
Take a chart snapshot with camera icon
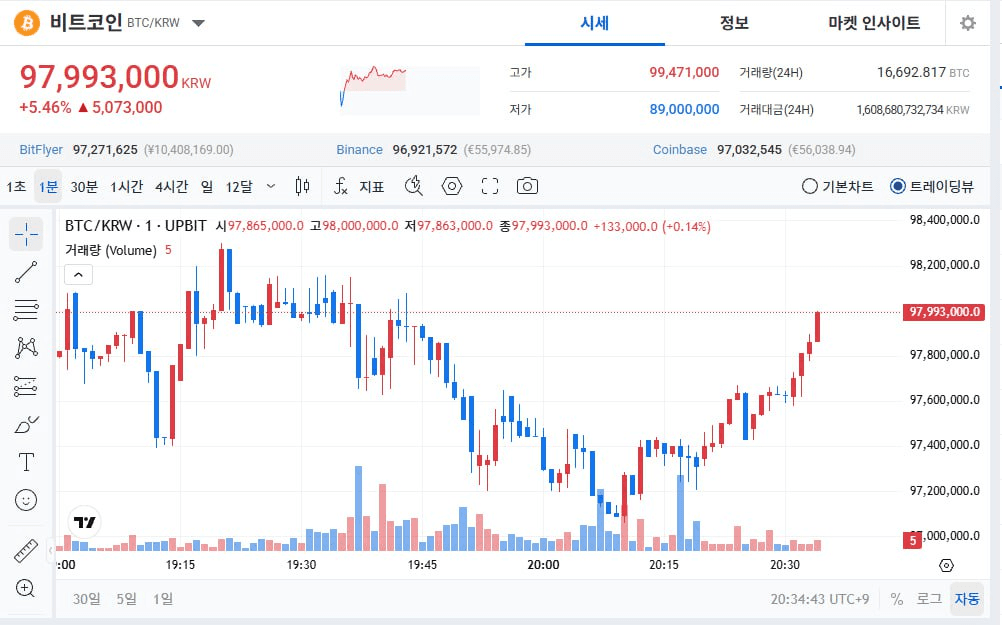527,186
